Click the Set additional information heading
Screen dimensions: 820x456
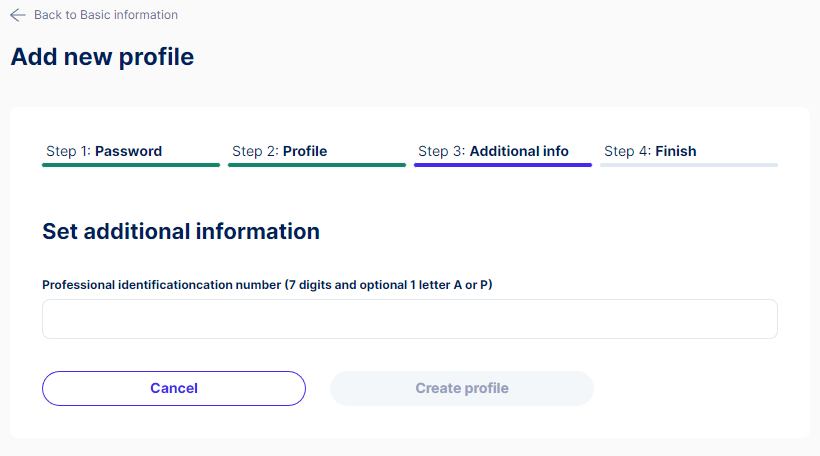click(181, 231)
